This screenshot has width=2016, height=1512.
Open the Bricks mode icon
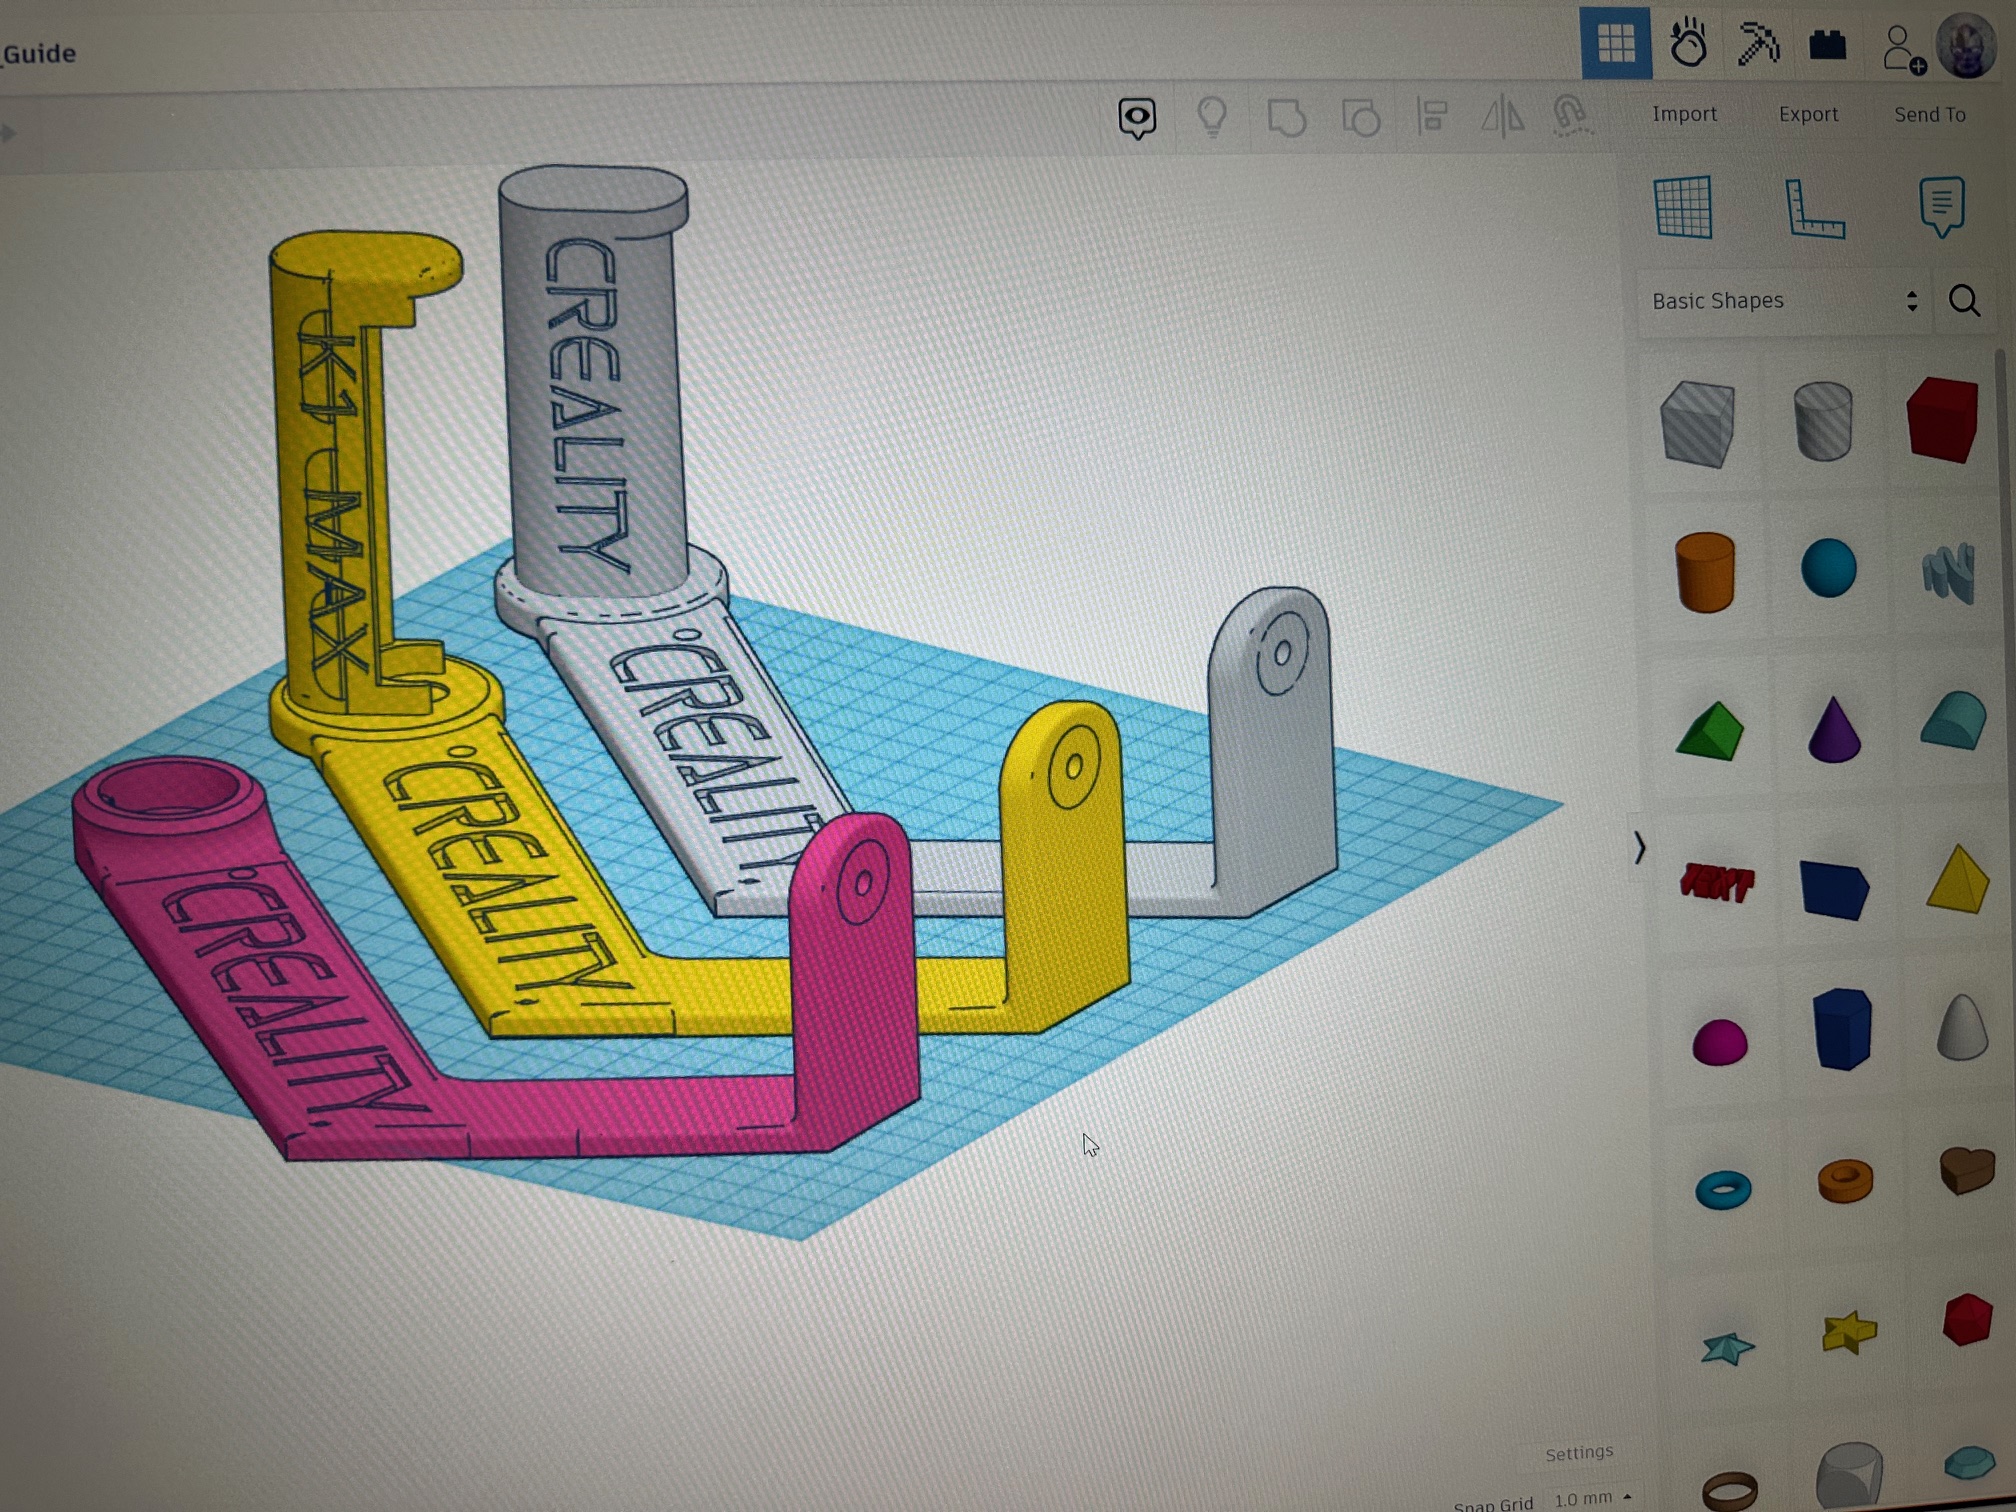click(1827, 45)
